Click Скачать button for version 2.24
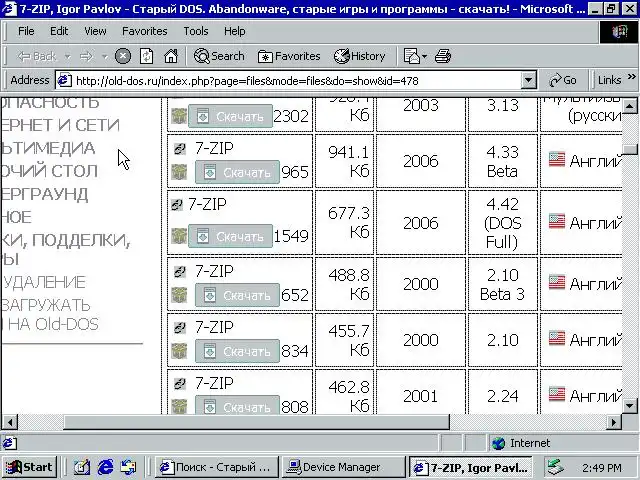Viewport: 640px width, 480px height. click(x=237, y=405)
